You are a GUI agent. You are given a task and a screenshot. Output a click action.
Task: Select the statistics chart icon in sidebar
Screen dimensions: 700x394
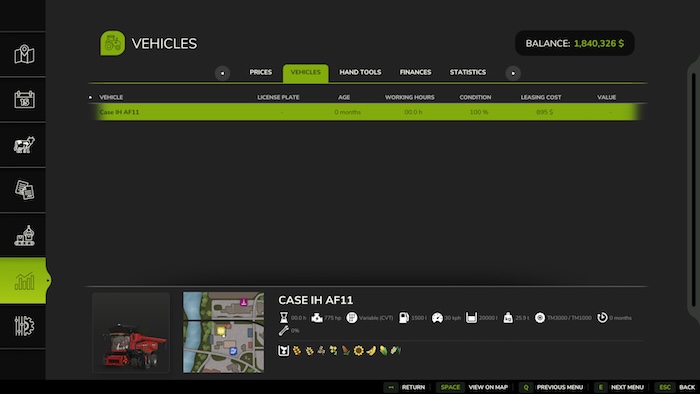[x=24, y=281]
